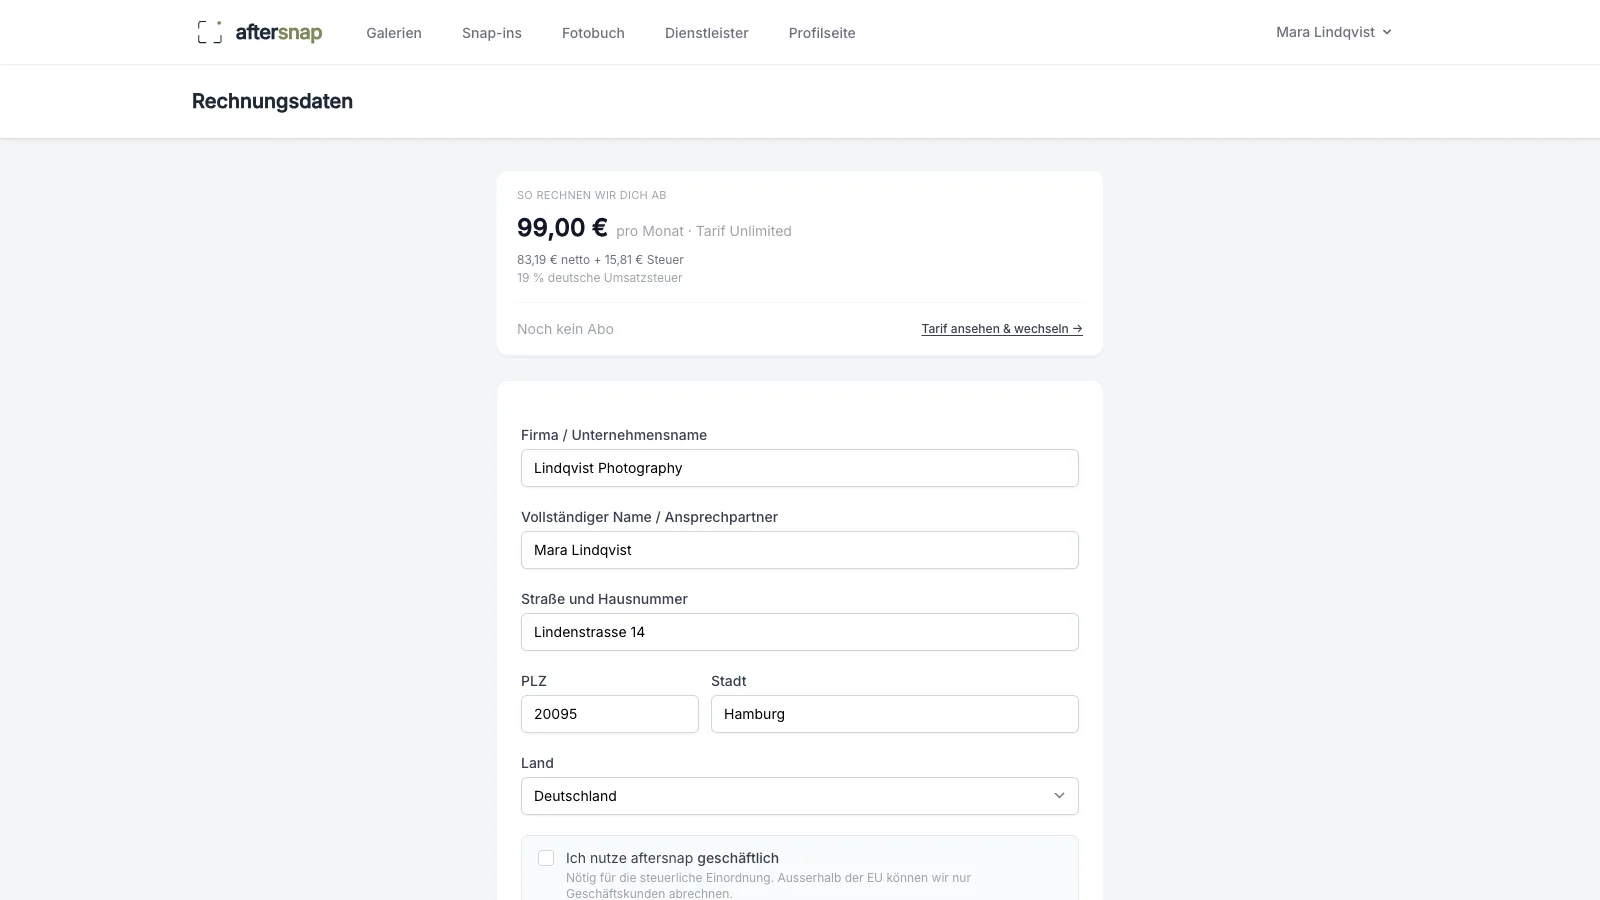Open the Land dropdown set to Deutschland

tap(800, 796)
